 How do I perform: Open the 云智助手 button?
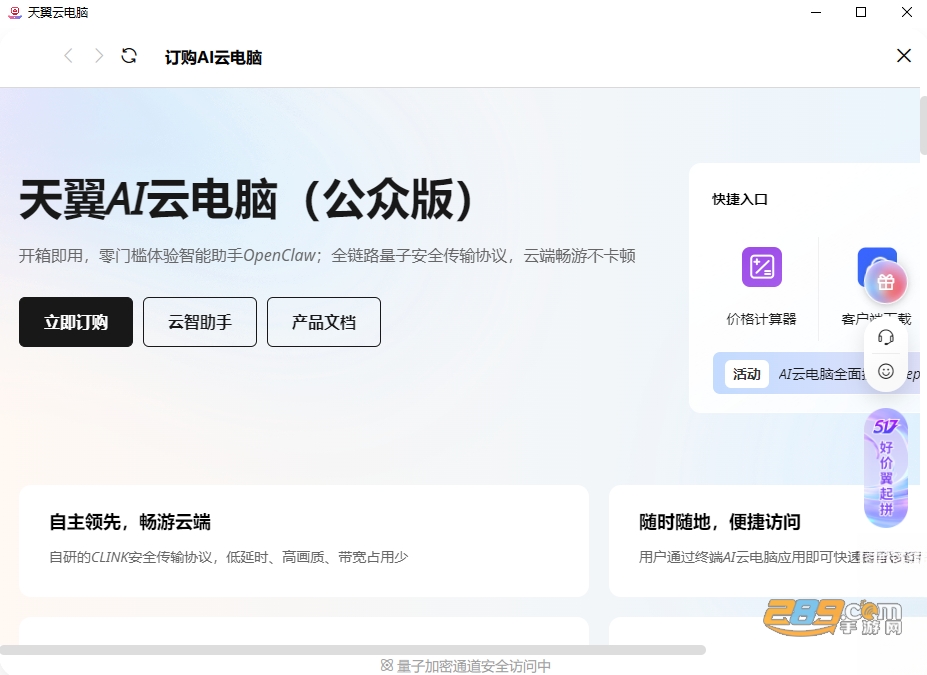click(x=200, y=322)
